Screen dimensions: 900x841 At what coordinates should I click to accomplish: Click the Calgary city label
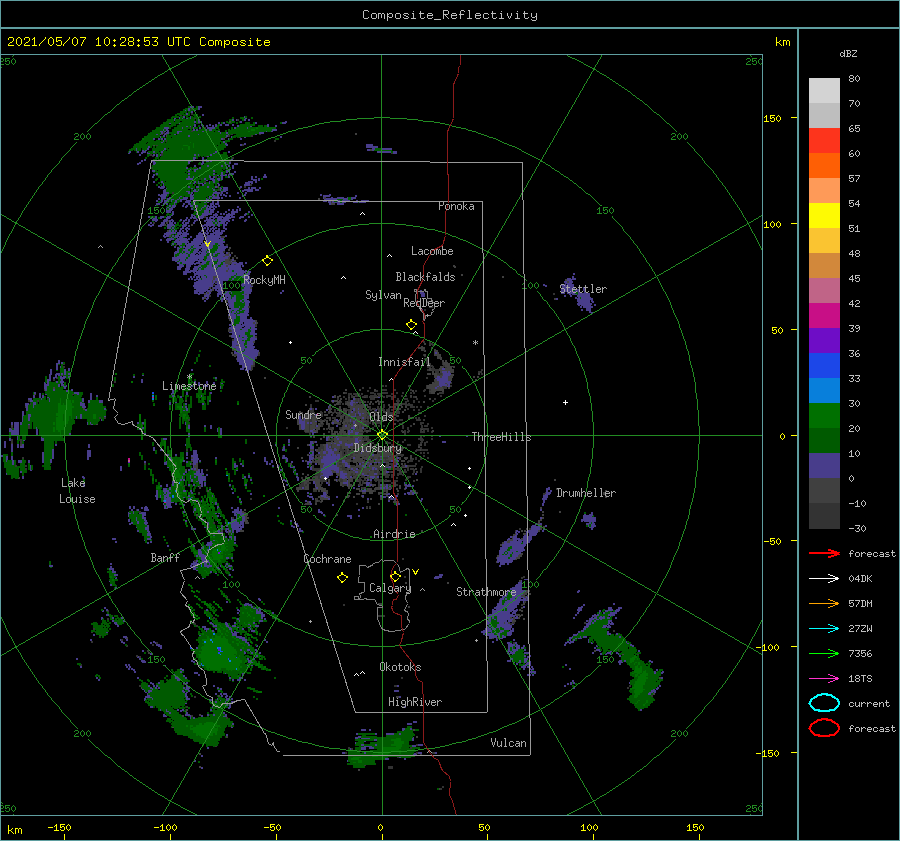390,588
